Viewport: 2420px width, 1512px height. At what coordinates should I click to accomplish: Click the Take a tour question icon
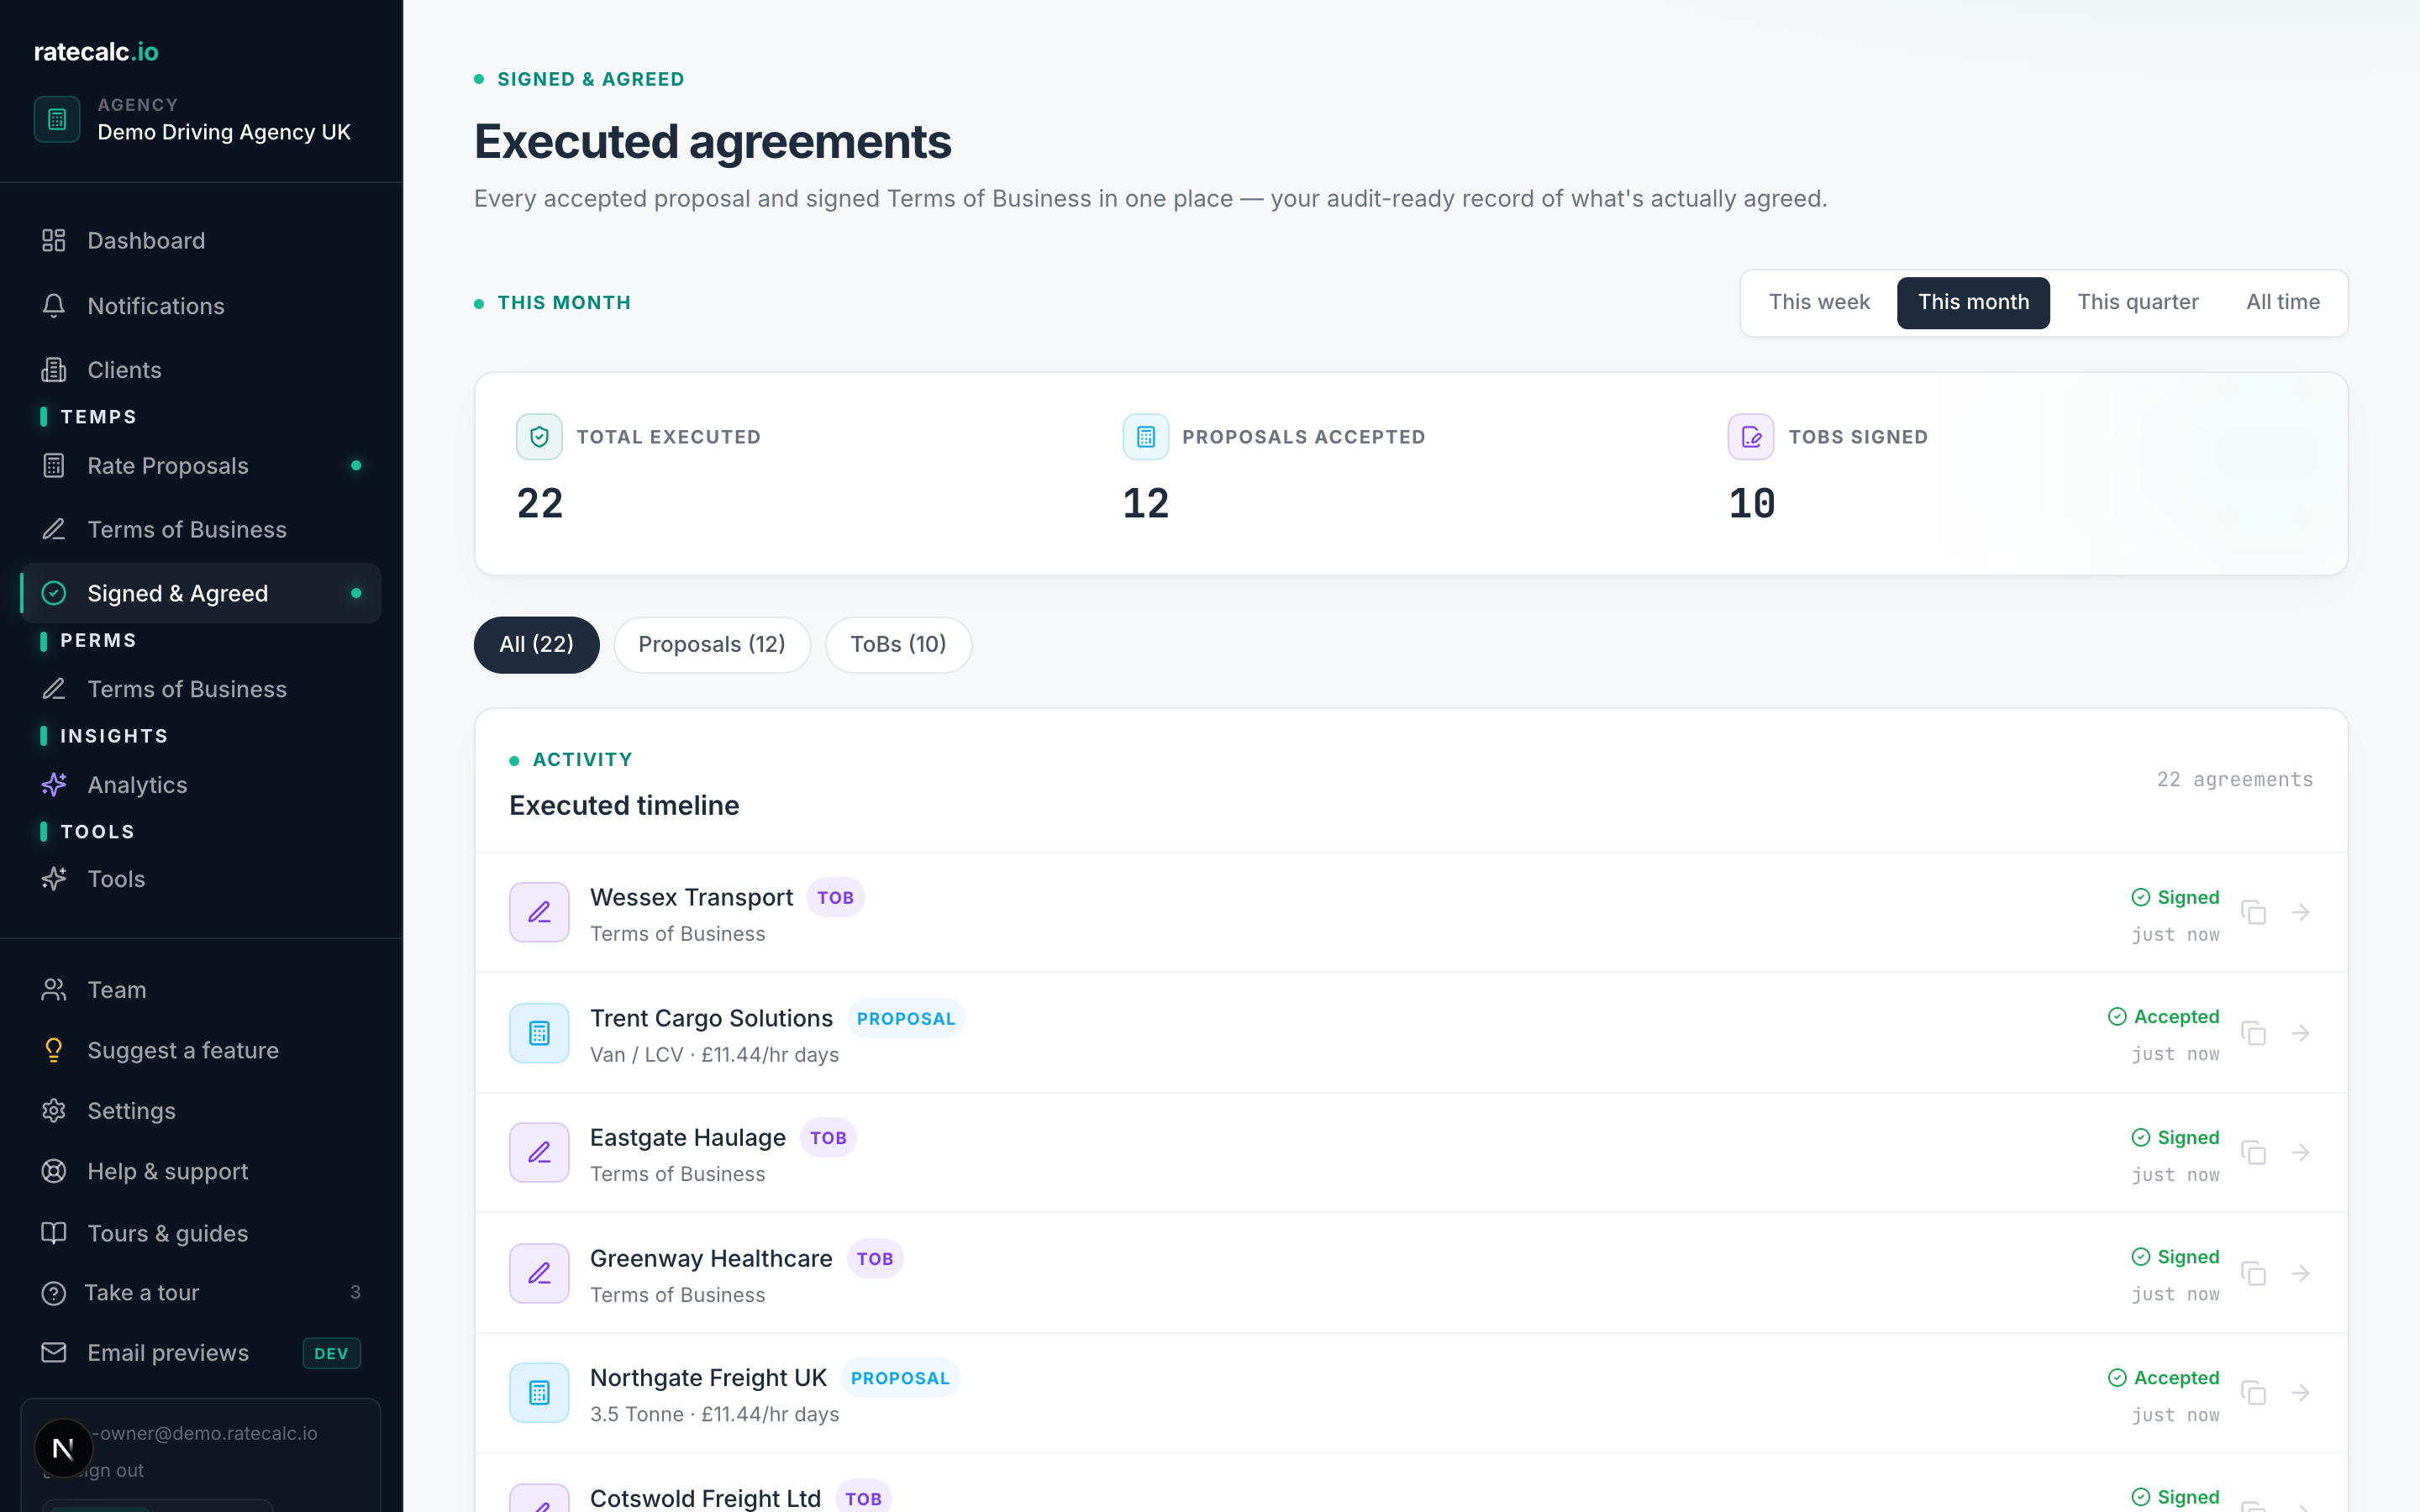[54, 1293]
